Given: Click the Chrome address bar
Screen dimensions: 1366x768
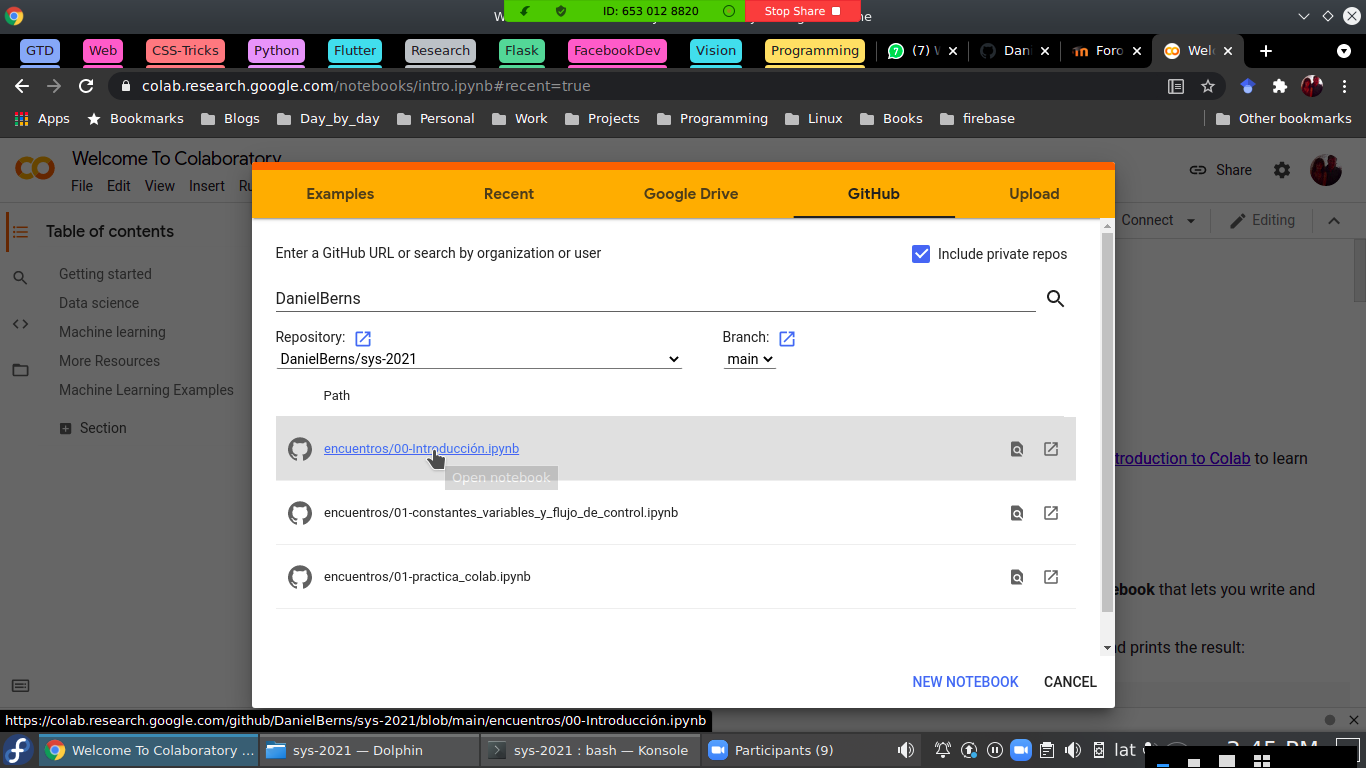Looking at the screenshot, I should pyautogui.click(x=640, y=86).
